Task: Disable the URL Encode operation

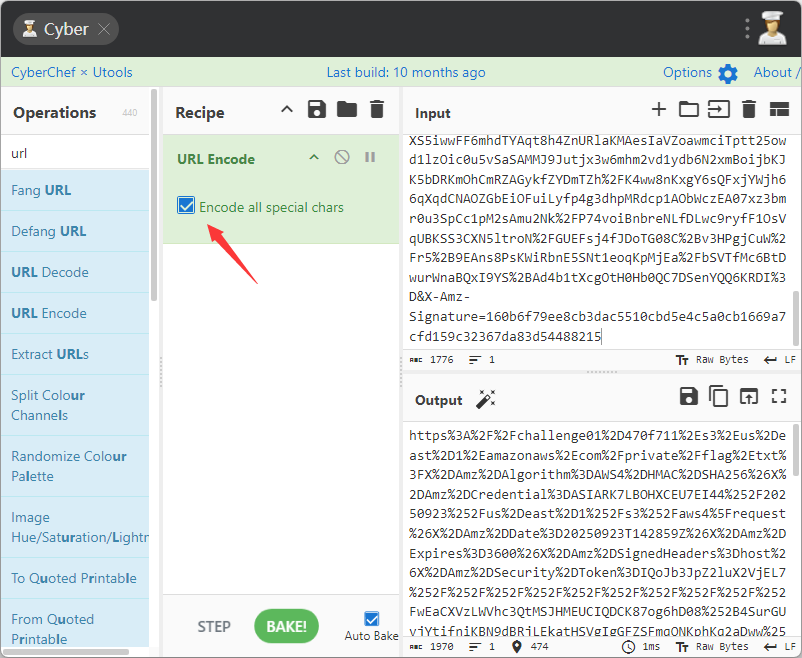Action: coord(342,158)
